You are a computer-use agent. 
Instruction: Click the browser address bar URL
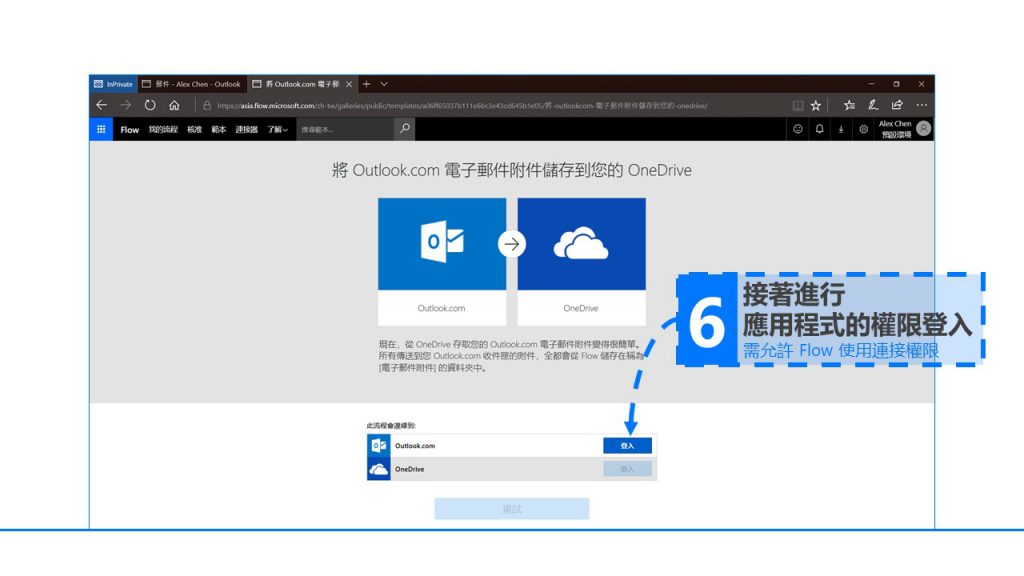click(x=462, y=105)
